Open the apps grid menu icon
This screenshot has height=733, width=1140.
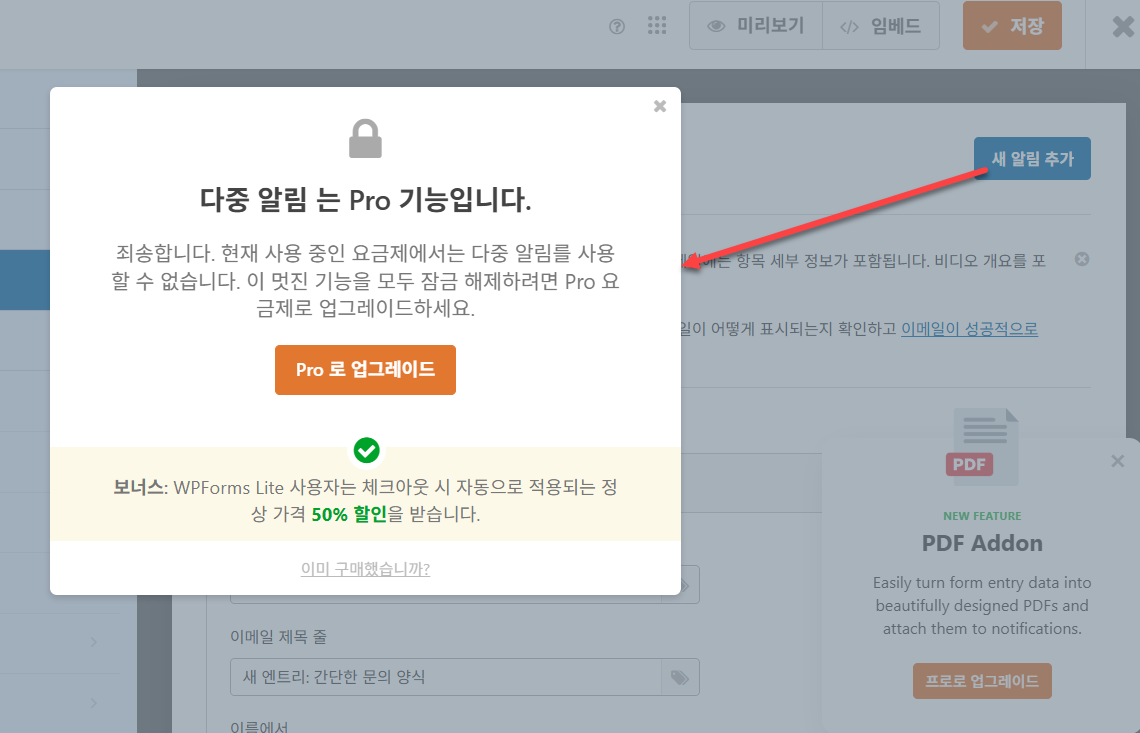657,25
